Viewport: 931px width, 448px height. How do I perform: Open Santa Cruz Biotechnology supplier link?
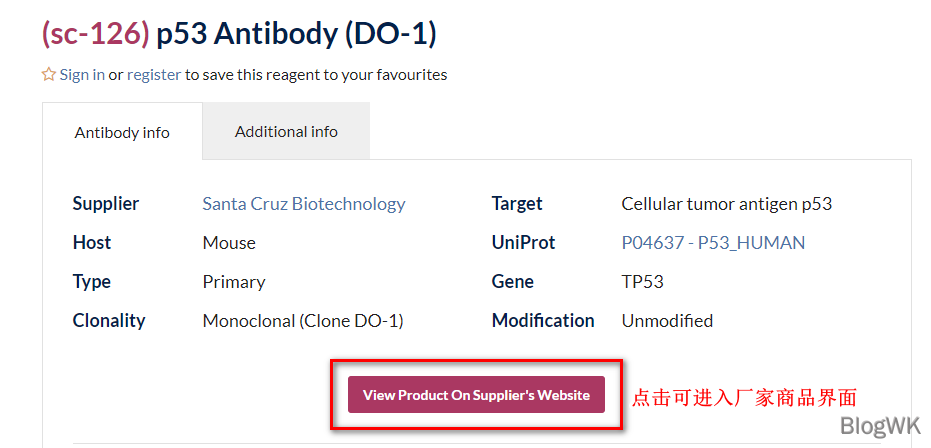coord(304,204)
